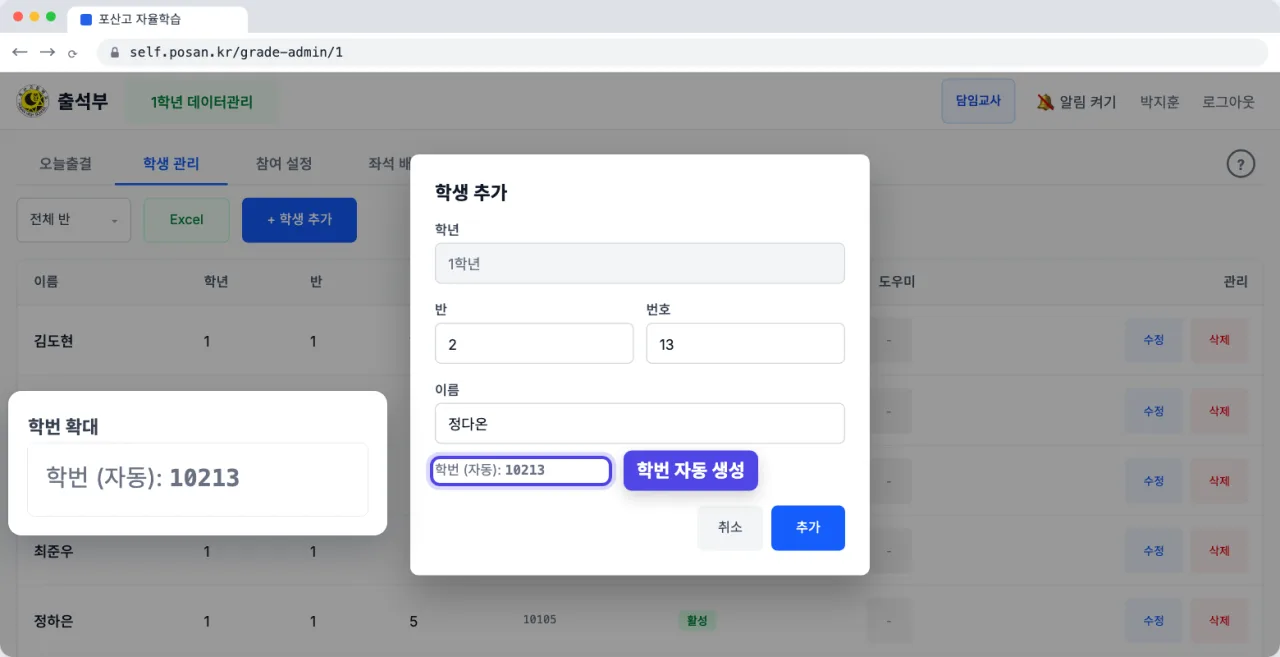This screenshot has height=657, width=1280.
Task: Open the 전체 반 class filter dropdown
Action: pyautogui.click(x=74, y=219)
